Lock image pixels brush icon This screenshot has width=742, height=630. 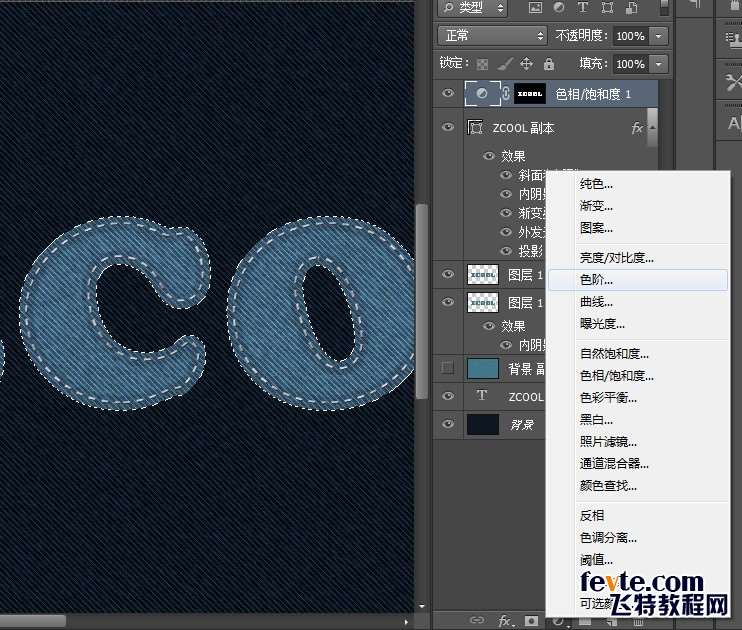pos(505,64)
